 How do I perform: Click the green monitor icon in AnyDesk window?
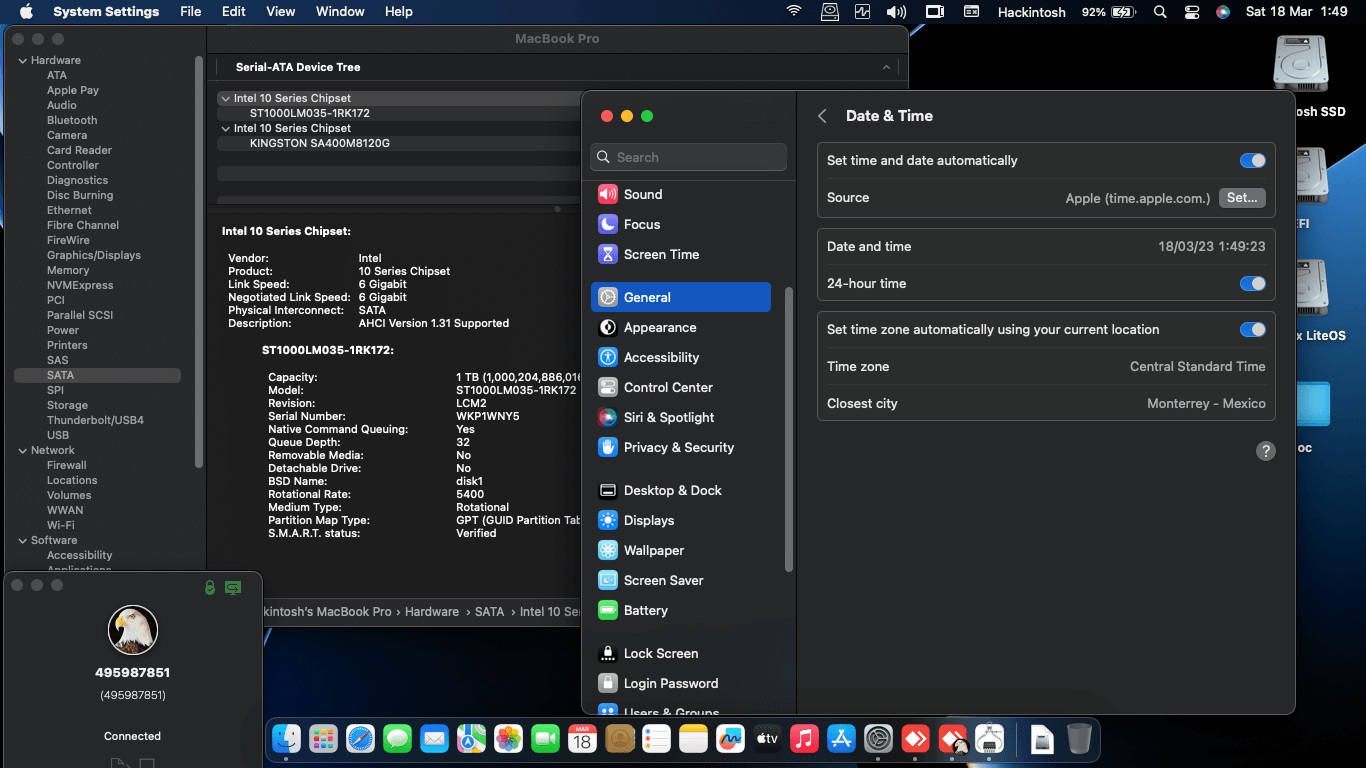pos(233,587)
